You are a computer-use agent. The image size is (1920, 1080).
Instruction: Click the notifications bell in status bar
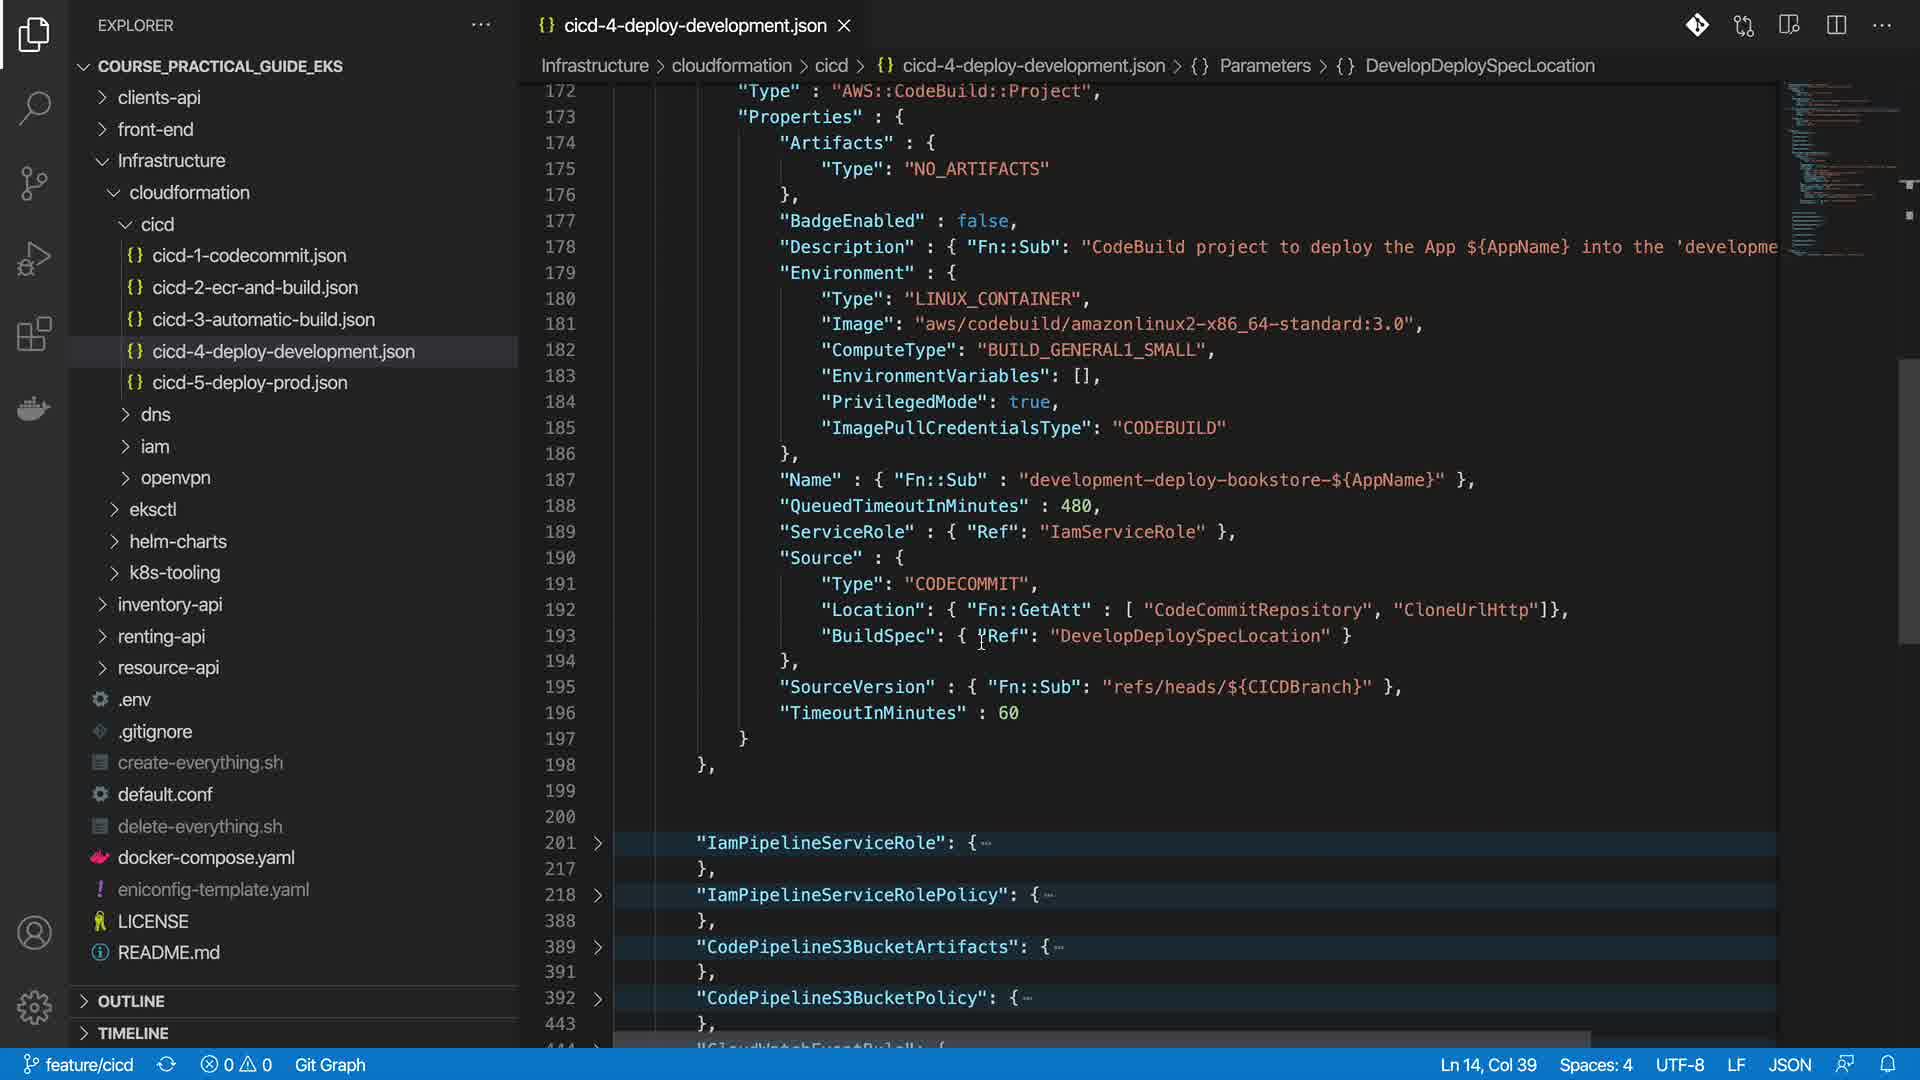(1887, 1064)
